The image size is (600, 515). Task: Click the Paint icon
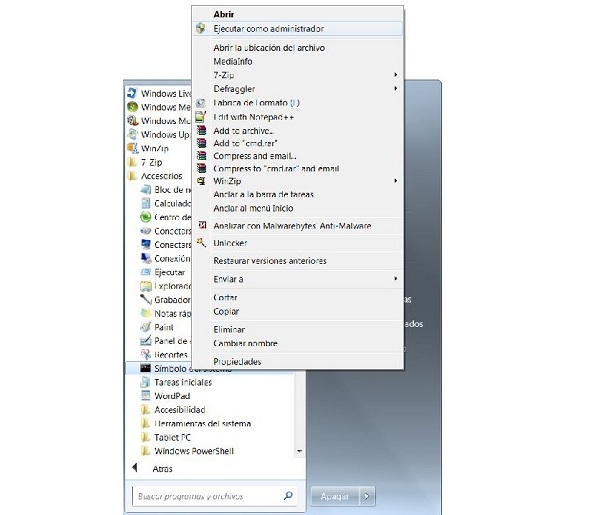tap(146, 327)
